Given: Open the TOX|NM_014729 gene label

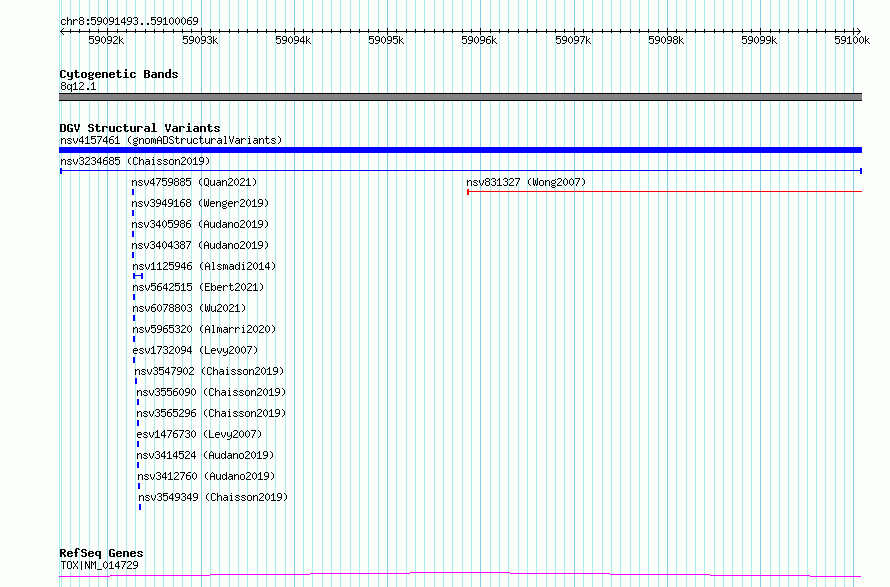Looking at the screenshot, I should [99, 565].
